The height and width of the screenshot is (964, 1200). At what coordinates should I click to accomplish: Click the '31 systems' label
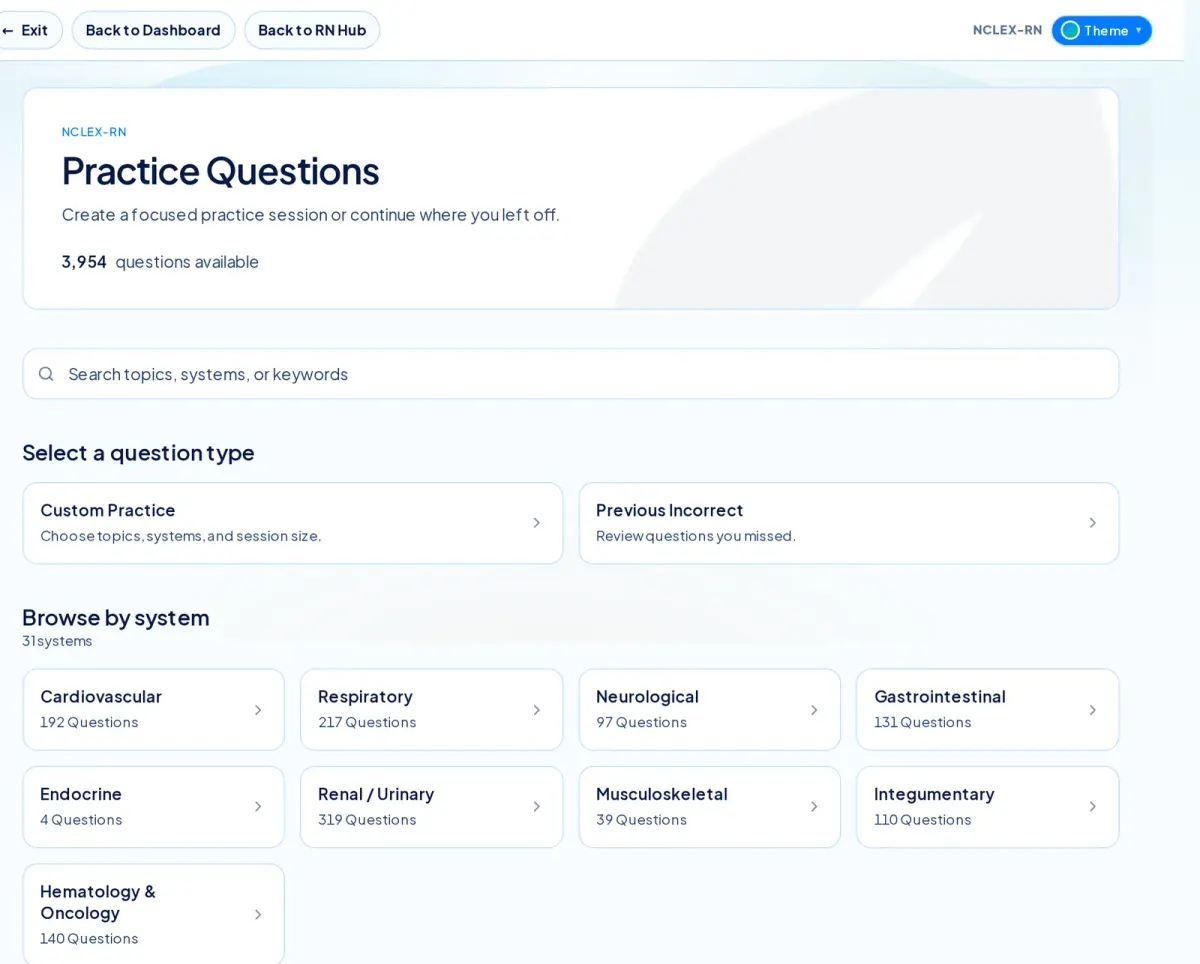[x=57, y=641]
